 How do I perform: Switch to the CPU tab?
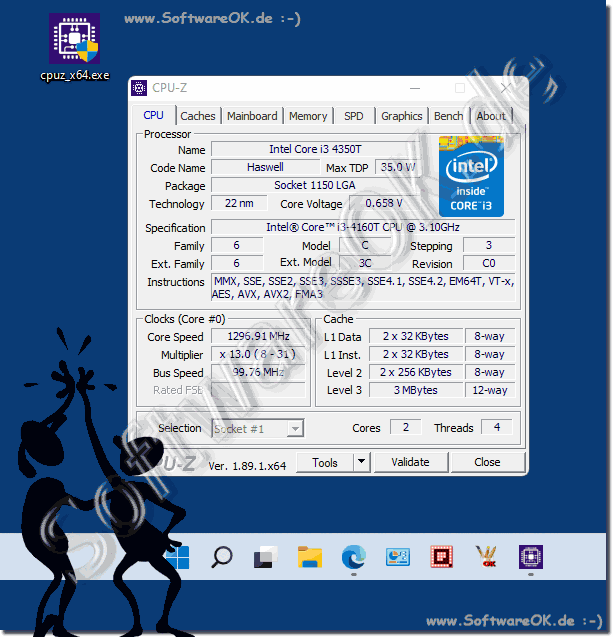154,115
